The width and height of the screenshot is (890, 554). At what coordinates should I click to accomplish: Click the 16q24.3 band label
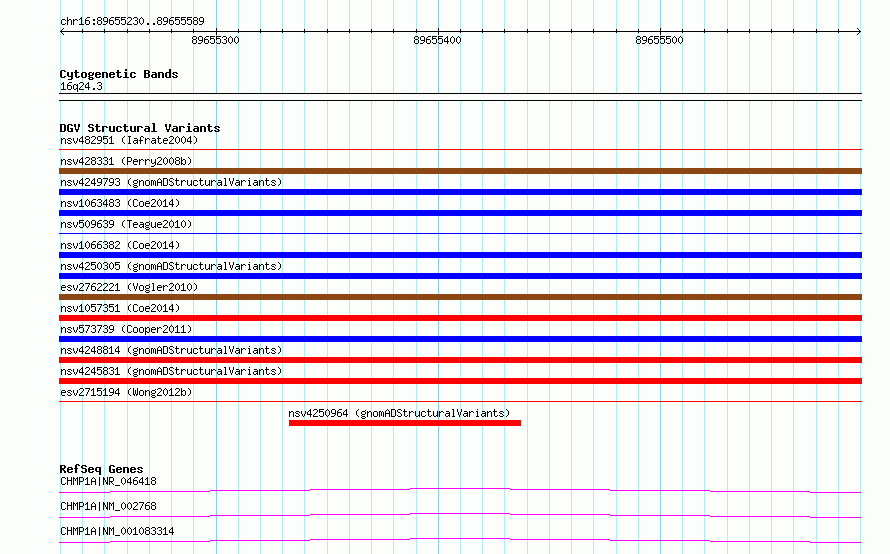(x=81, y=86)
